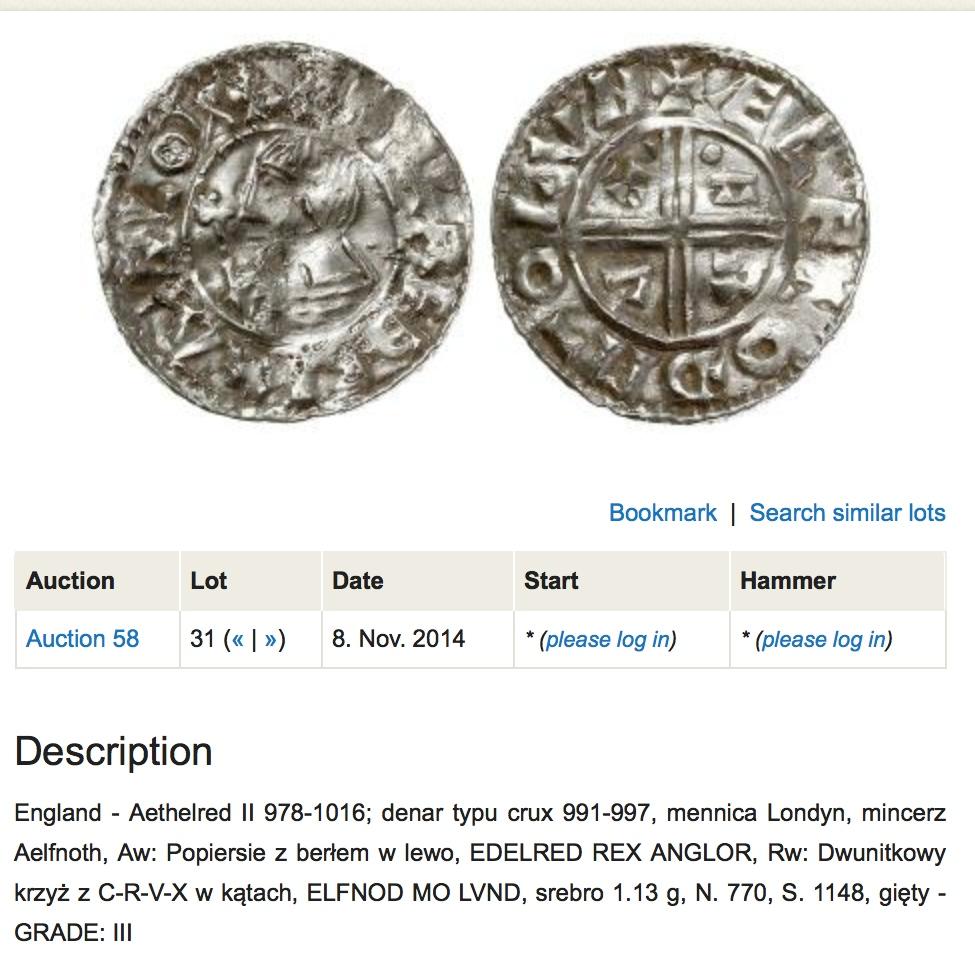Go to previous lot with « arrow
Image resolution: width=975 pixels, height=969 pixels.
pos(238,639)
